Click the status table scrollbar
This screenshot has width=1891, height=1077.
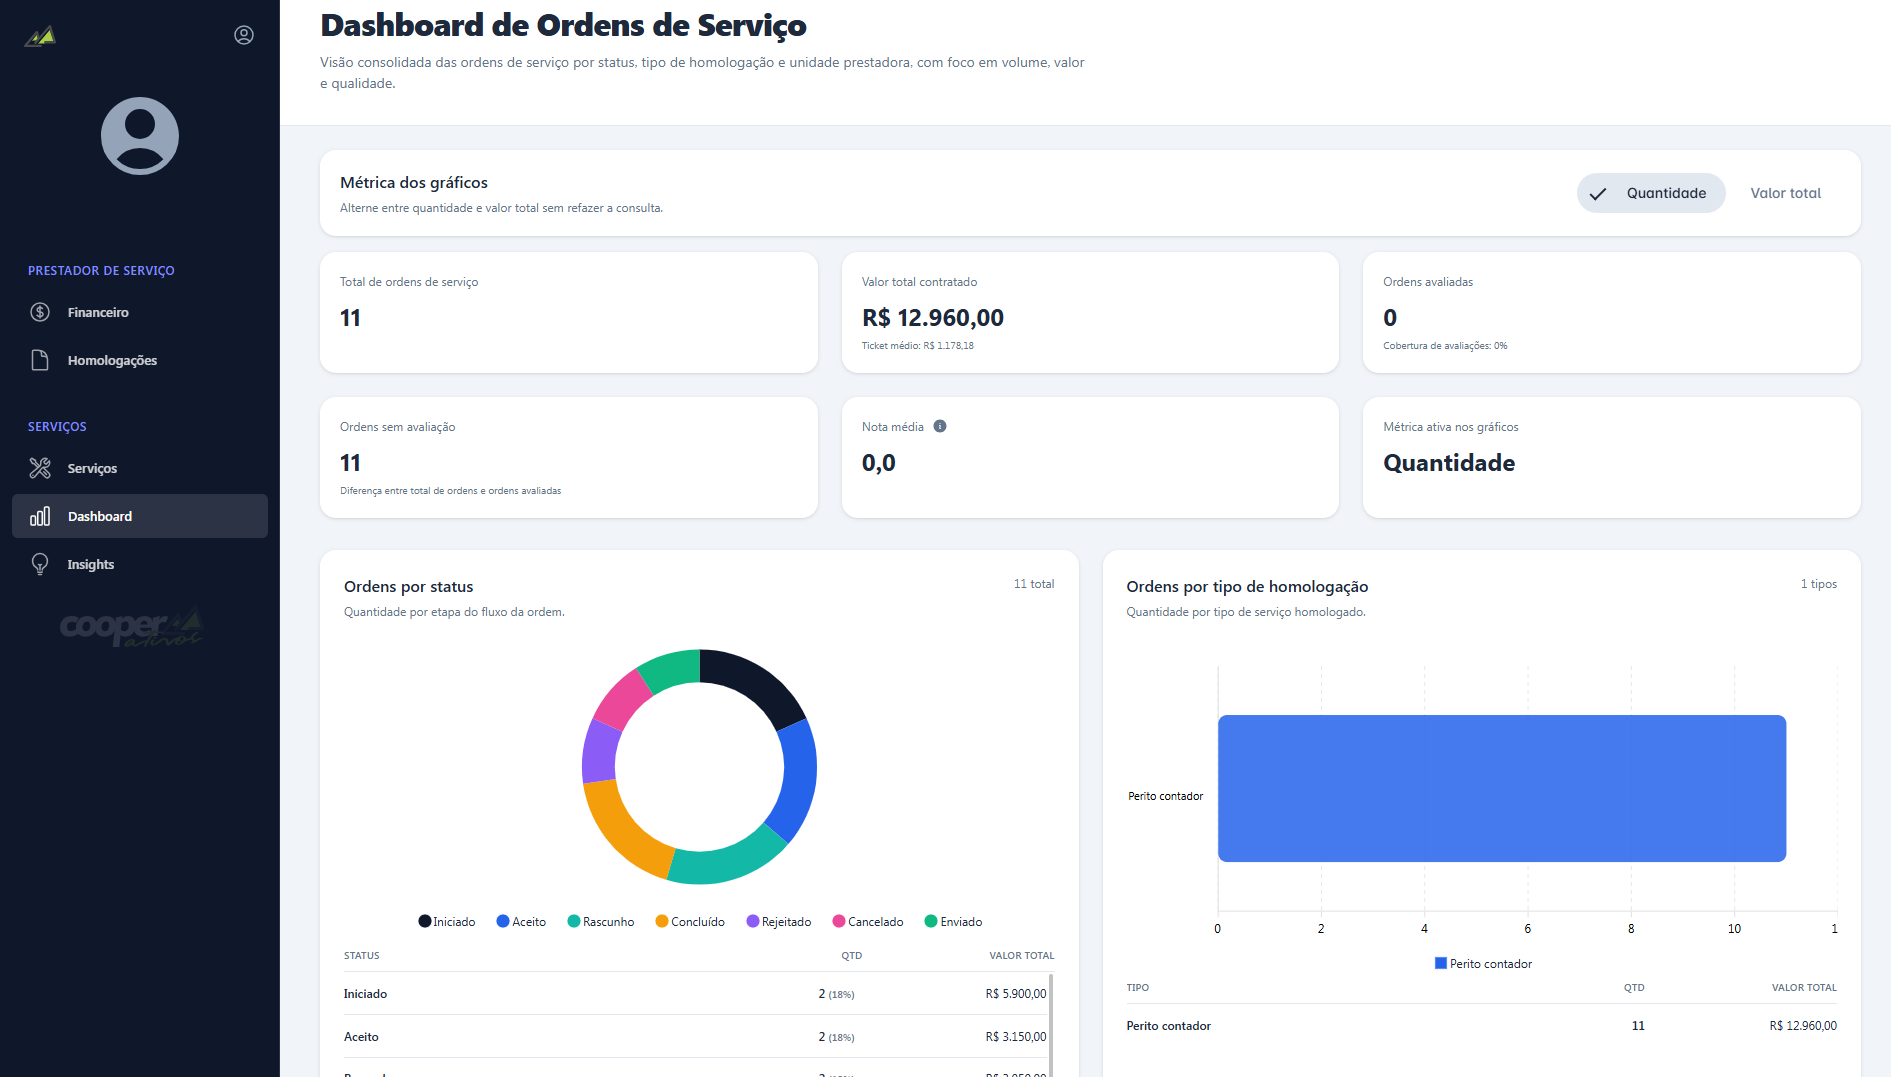1051,1025
